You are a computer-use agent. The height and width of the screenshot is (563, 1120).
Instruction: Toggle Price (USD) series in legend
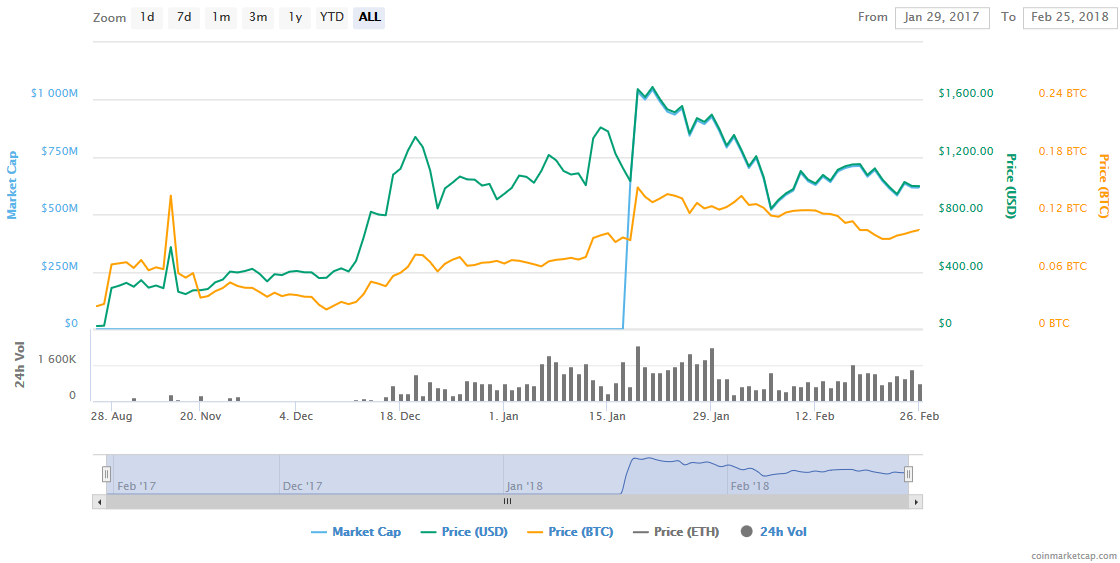[x=464, y=532]
